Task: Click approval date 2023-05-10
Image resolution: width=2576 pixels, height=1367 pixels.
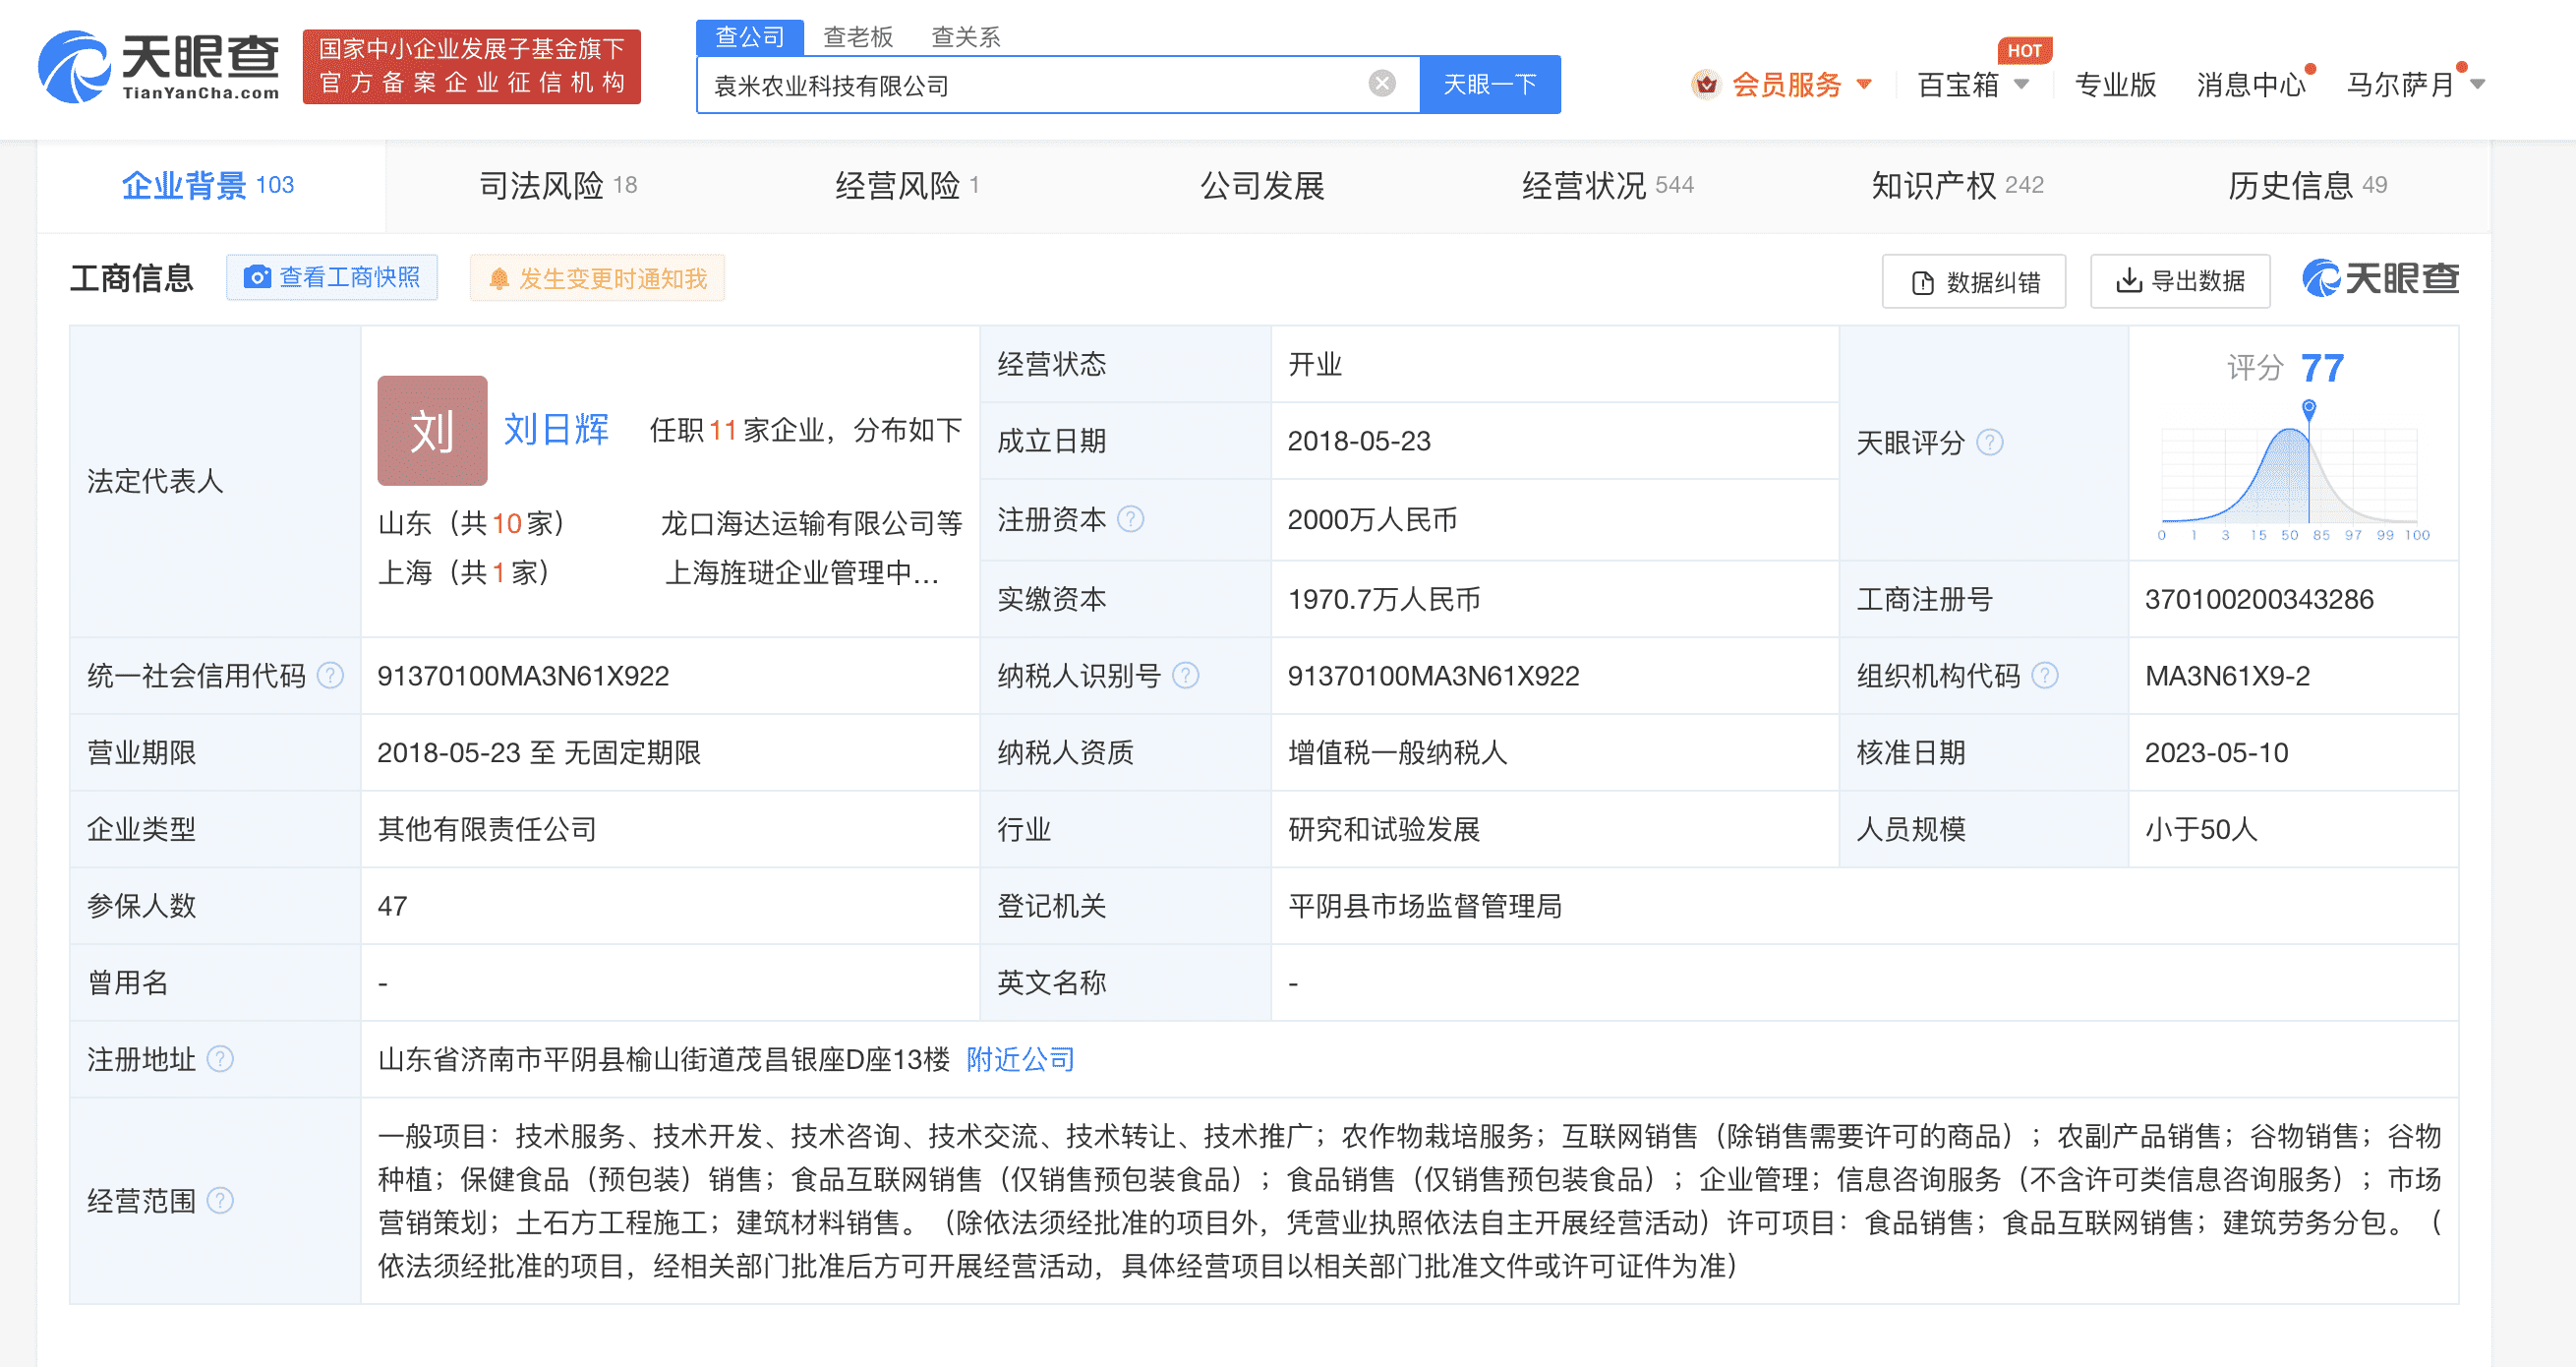Action: click(2216, 753)
